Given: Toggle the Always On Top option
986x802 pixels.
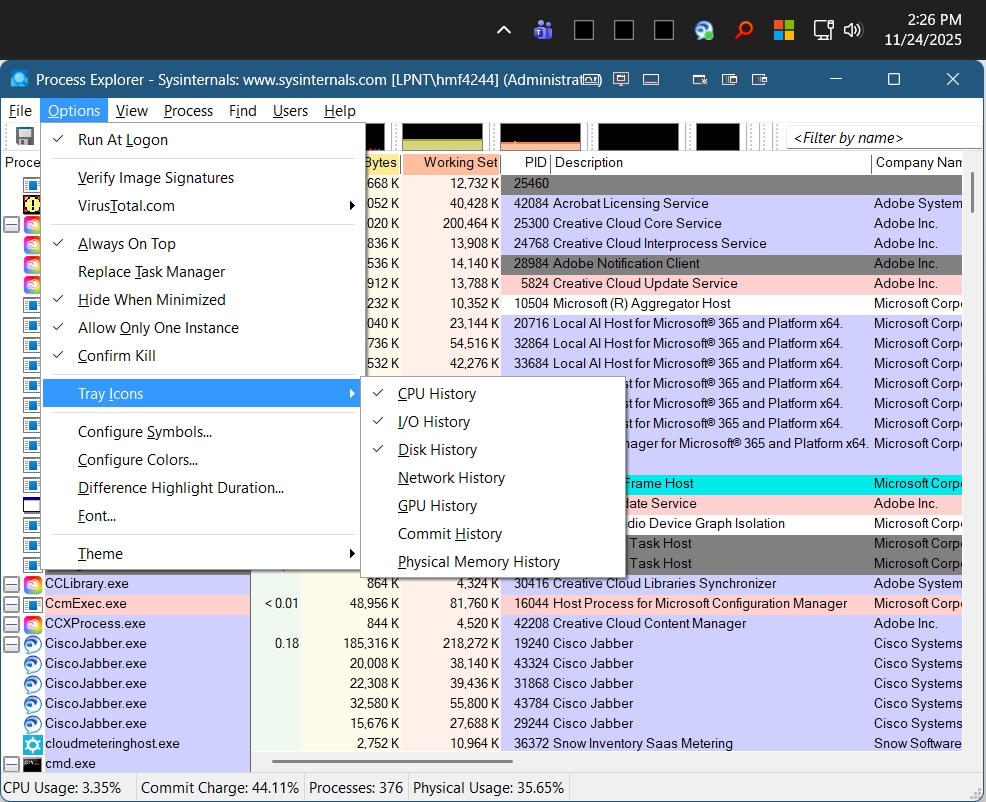Looking at the screenshot, I should 126,244.
